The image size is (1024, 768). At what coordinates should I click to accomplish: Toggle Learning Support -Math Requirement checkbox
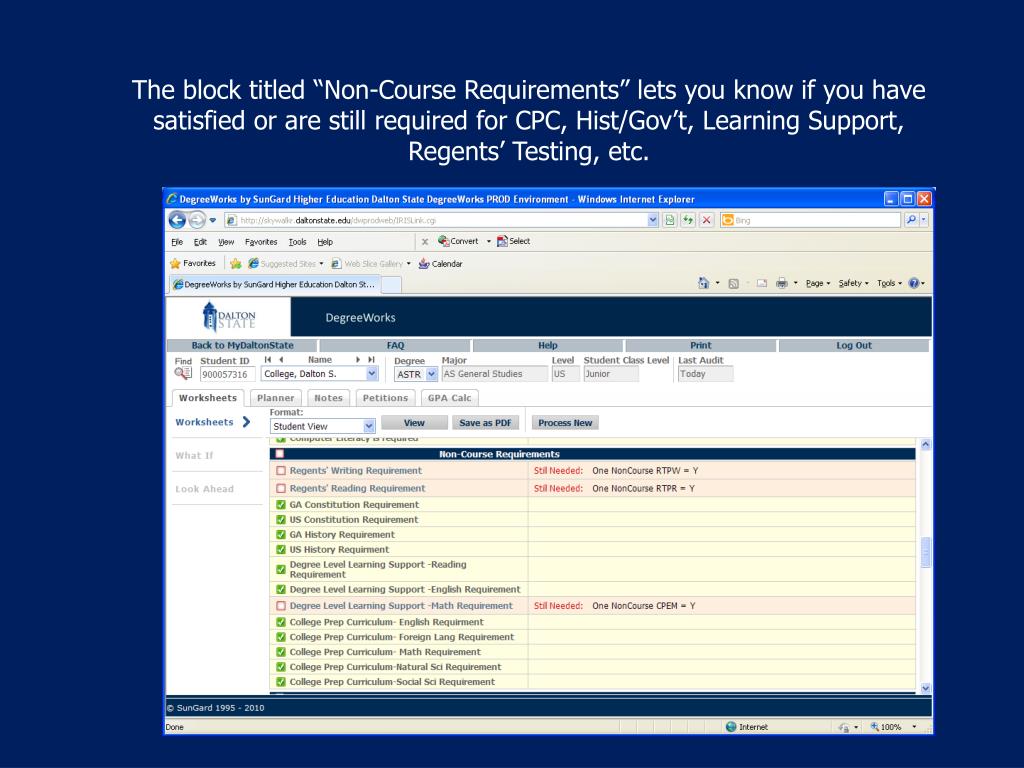281,606
